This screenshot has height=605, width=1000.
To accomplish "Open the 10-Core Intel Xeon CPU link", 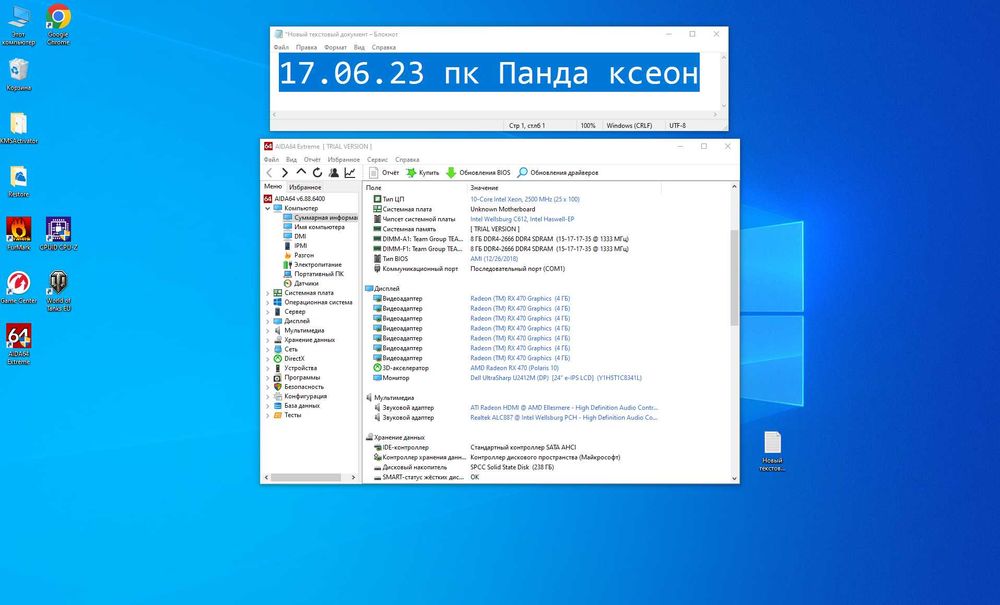I will pyautogui.click(x=525, y=199).
